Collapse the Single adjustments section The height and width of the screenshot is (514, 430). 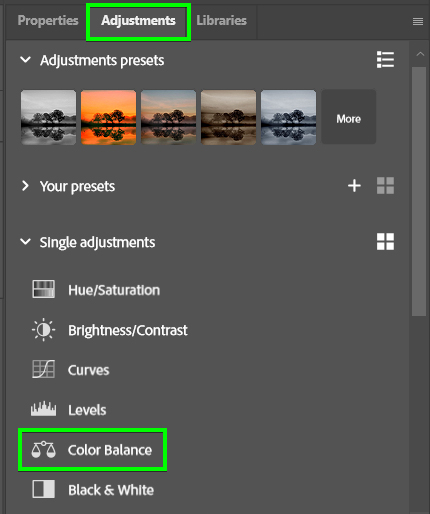click(26, 242)
